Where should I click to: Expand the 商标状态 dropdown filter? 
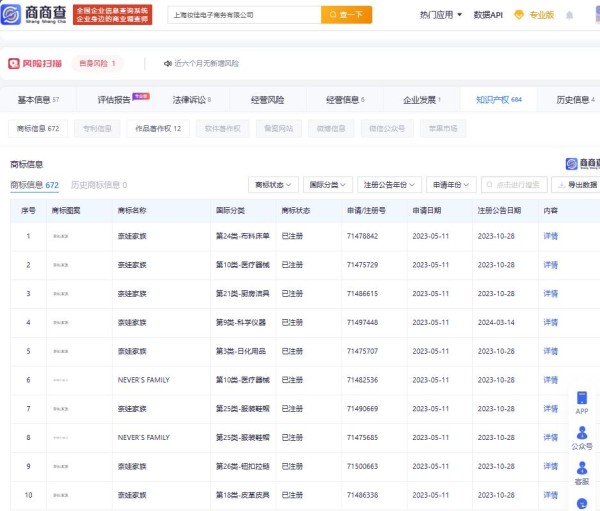click(x=272, y=185)
